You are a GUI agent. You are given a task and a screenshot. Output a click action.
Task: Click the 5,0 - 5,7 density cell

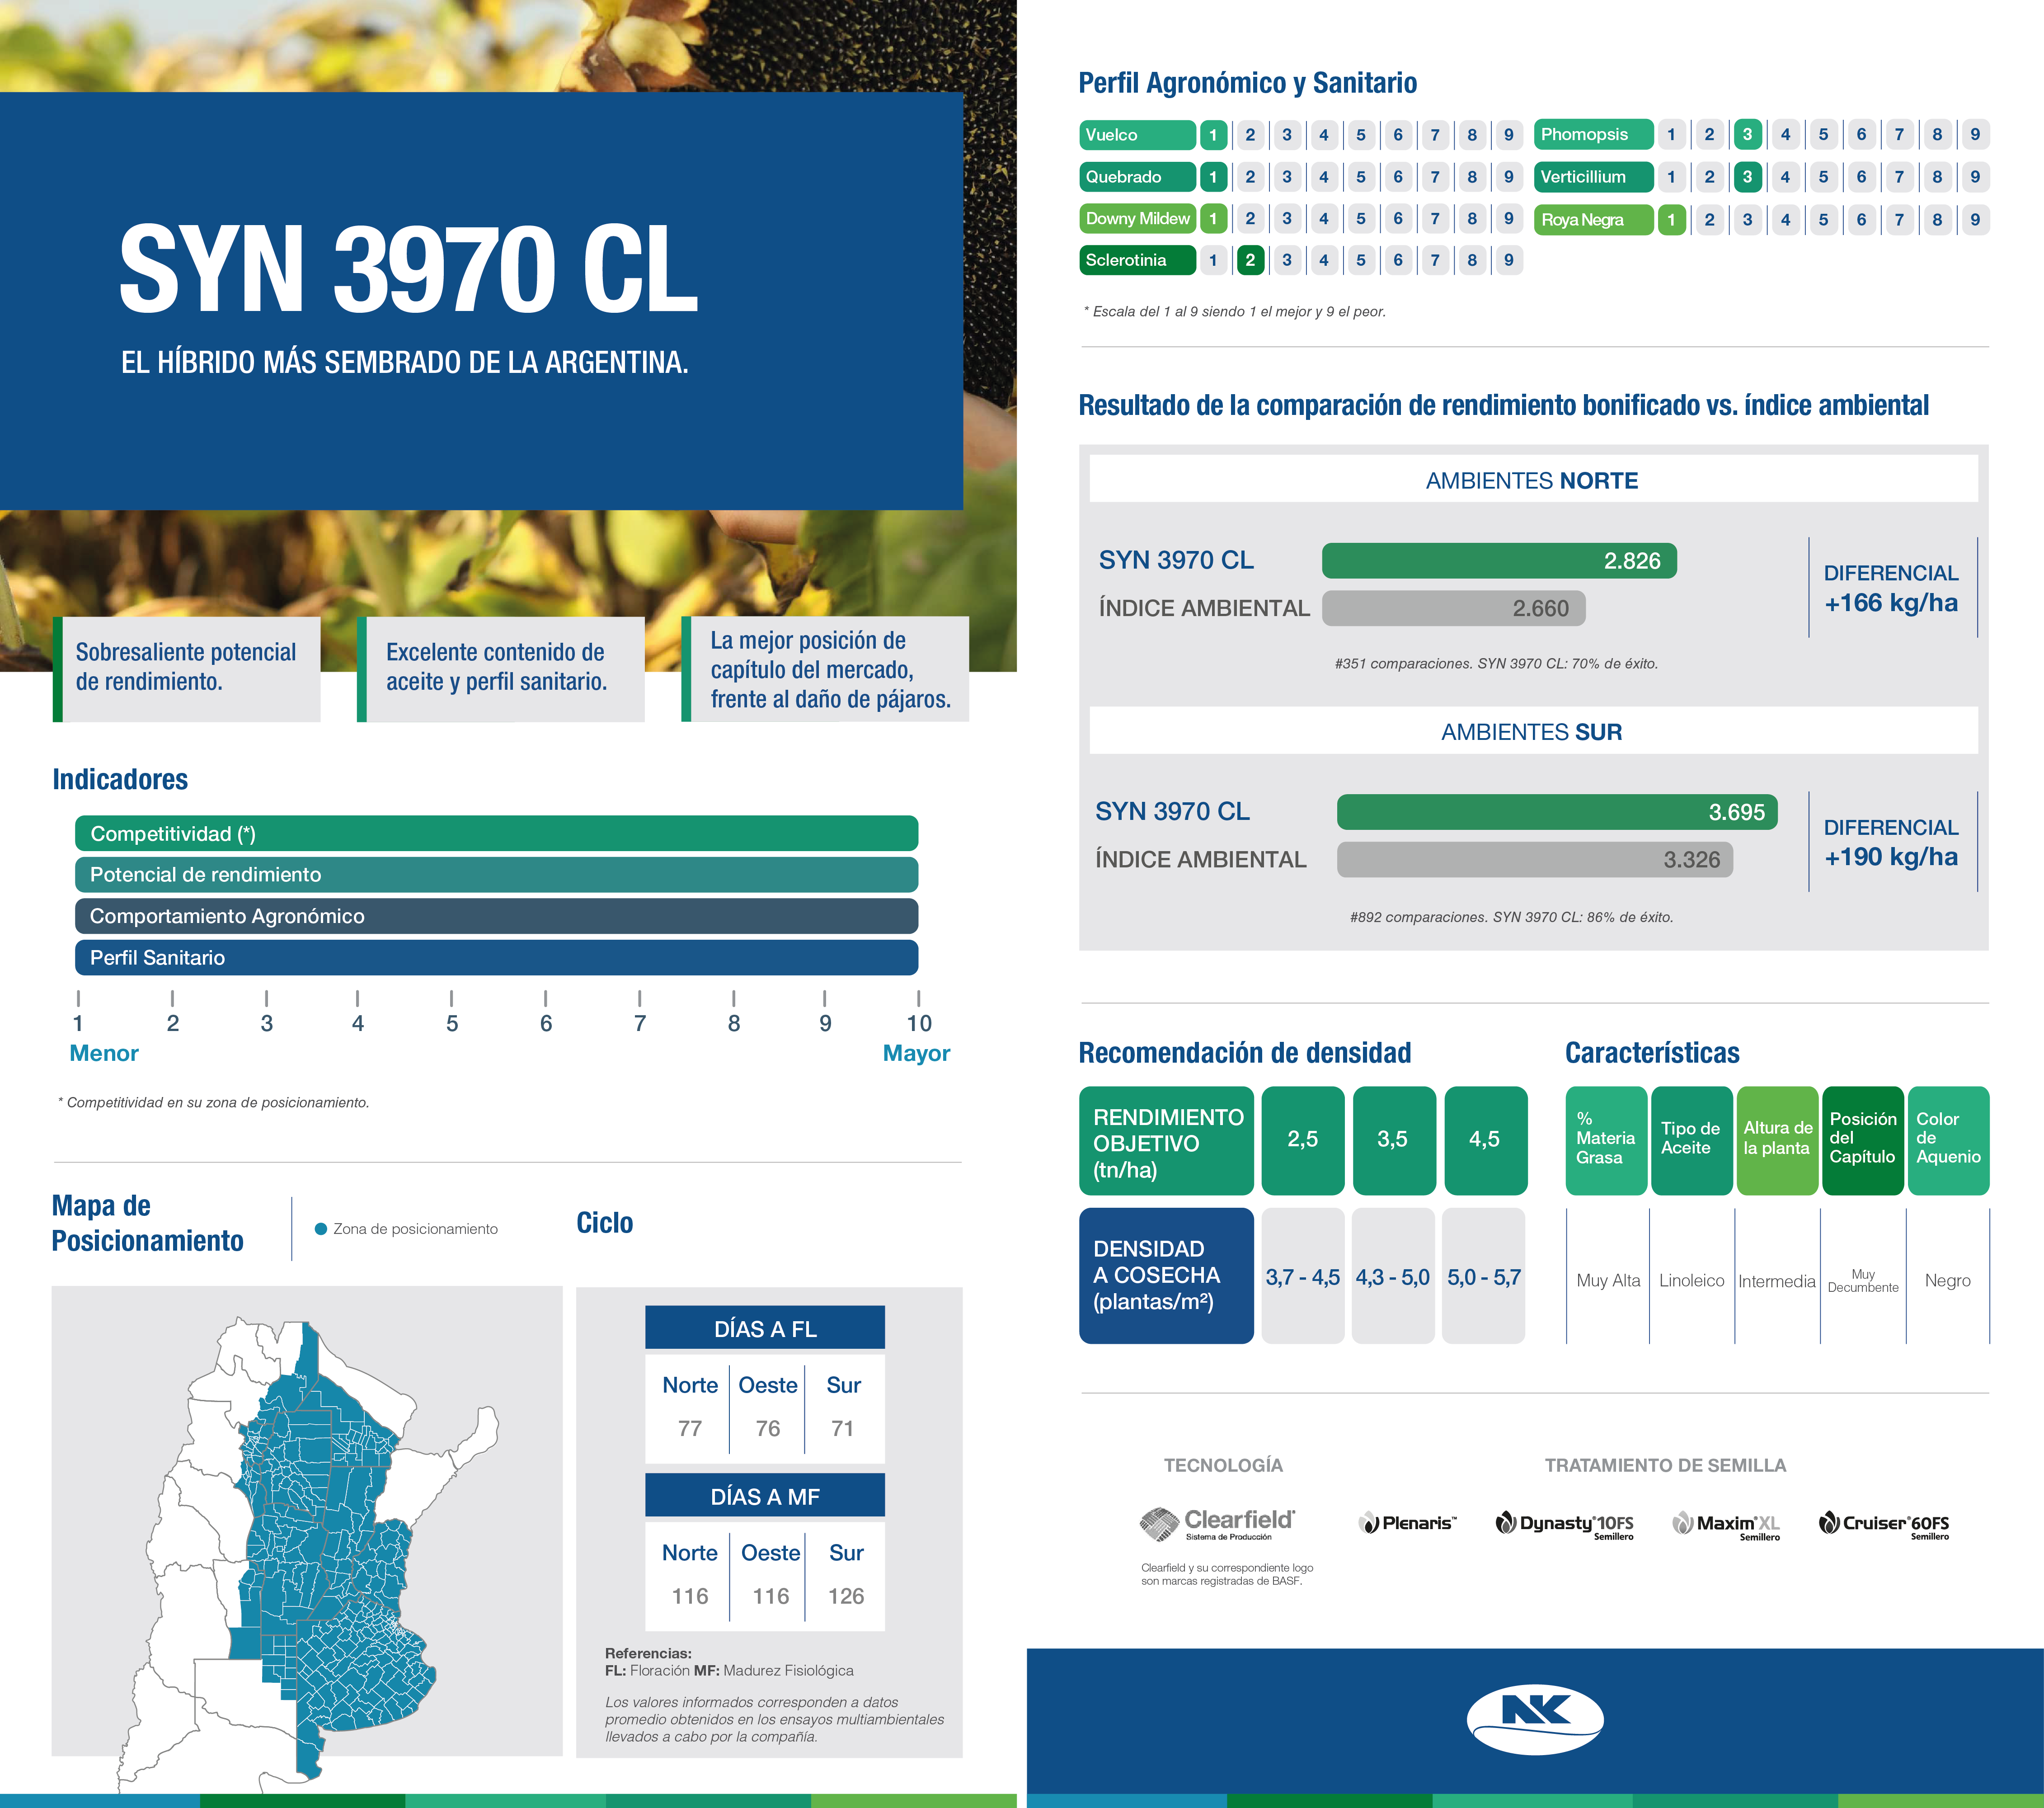[x=1484, y=1275]
